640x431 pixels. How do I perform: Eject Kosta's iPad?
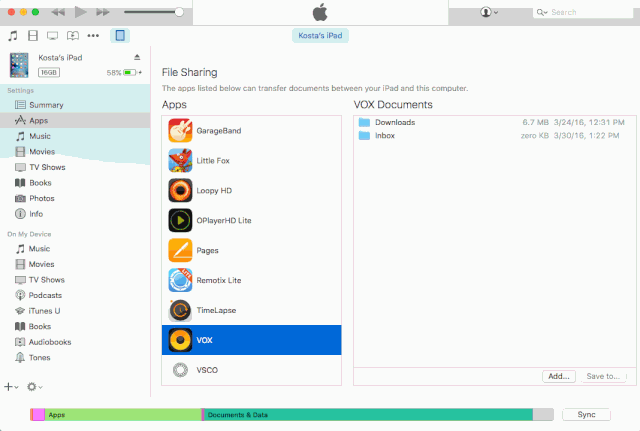tap(137, 57)
